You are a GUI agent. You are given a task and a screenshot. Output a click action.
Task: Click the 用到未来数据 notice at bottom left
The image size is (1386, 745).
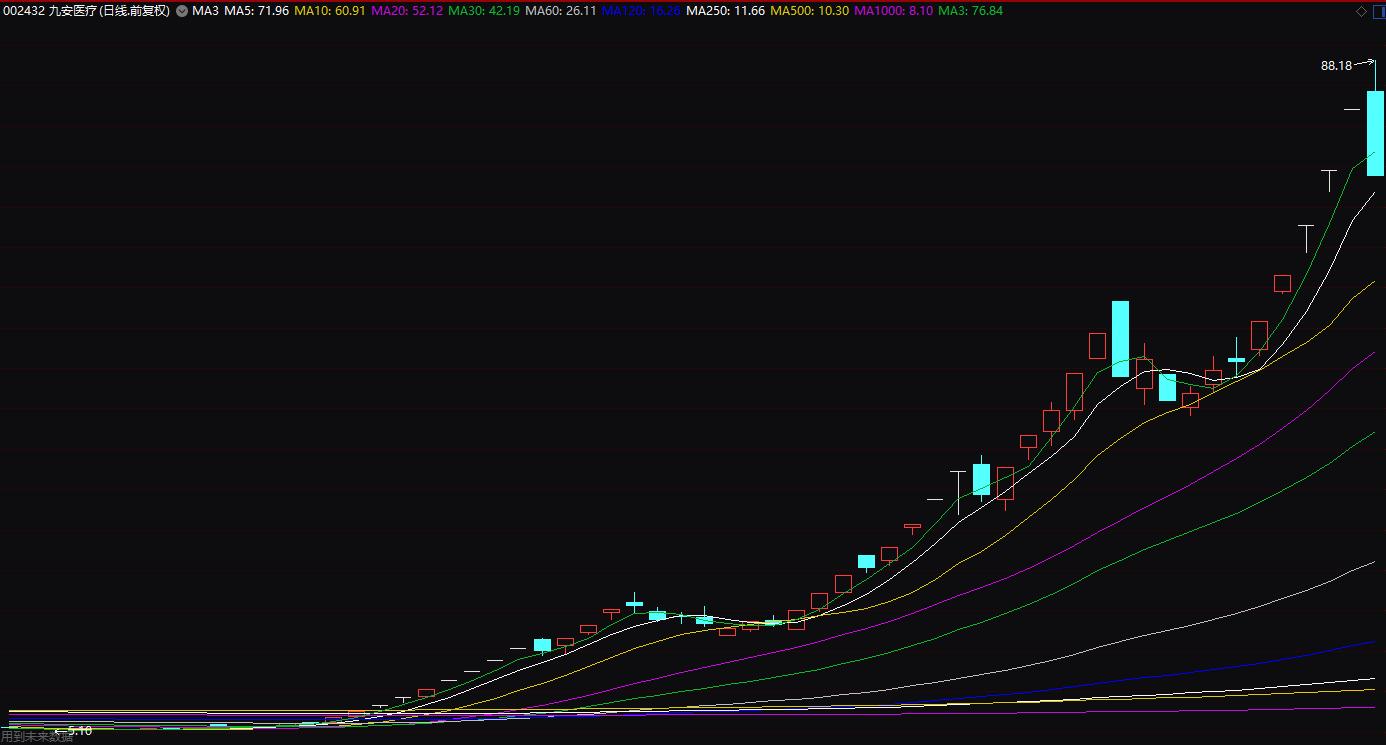pos(37,738)
